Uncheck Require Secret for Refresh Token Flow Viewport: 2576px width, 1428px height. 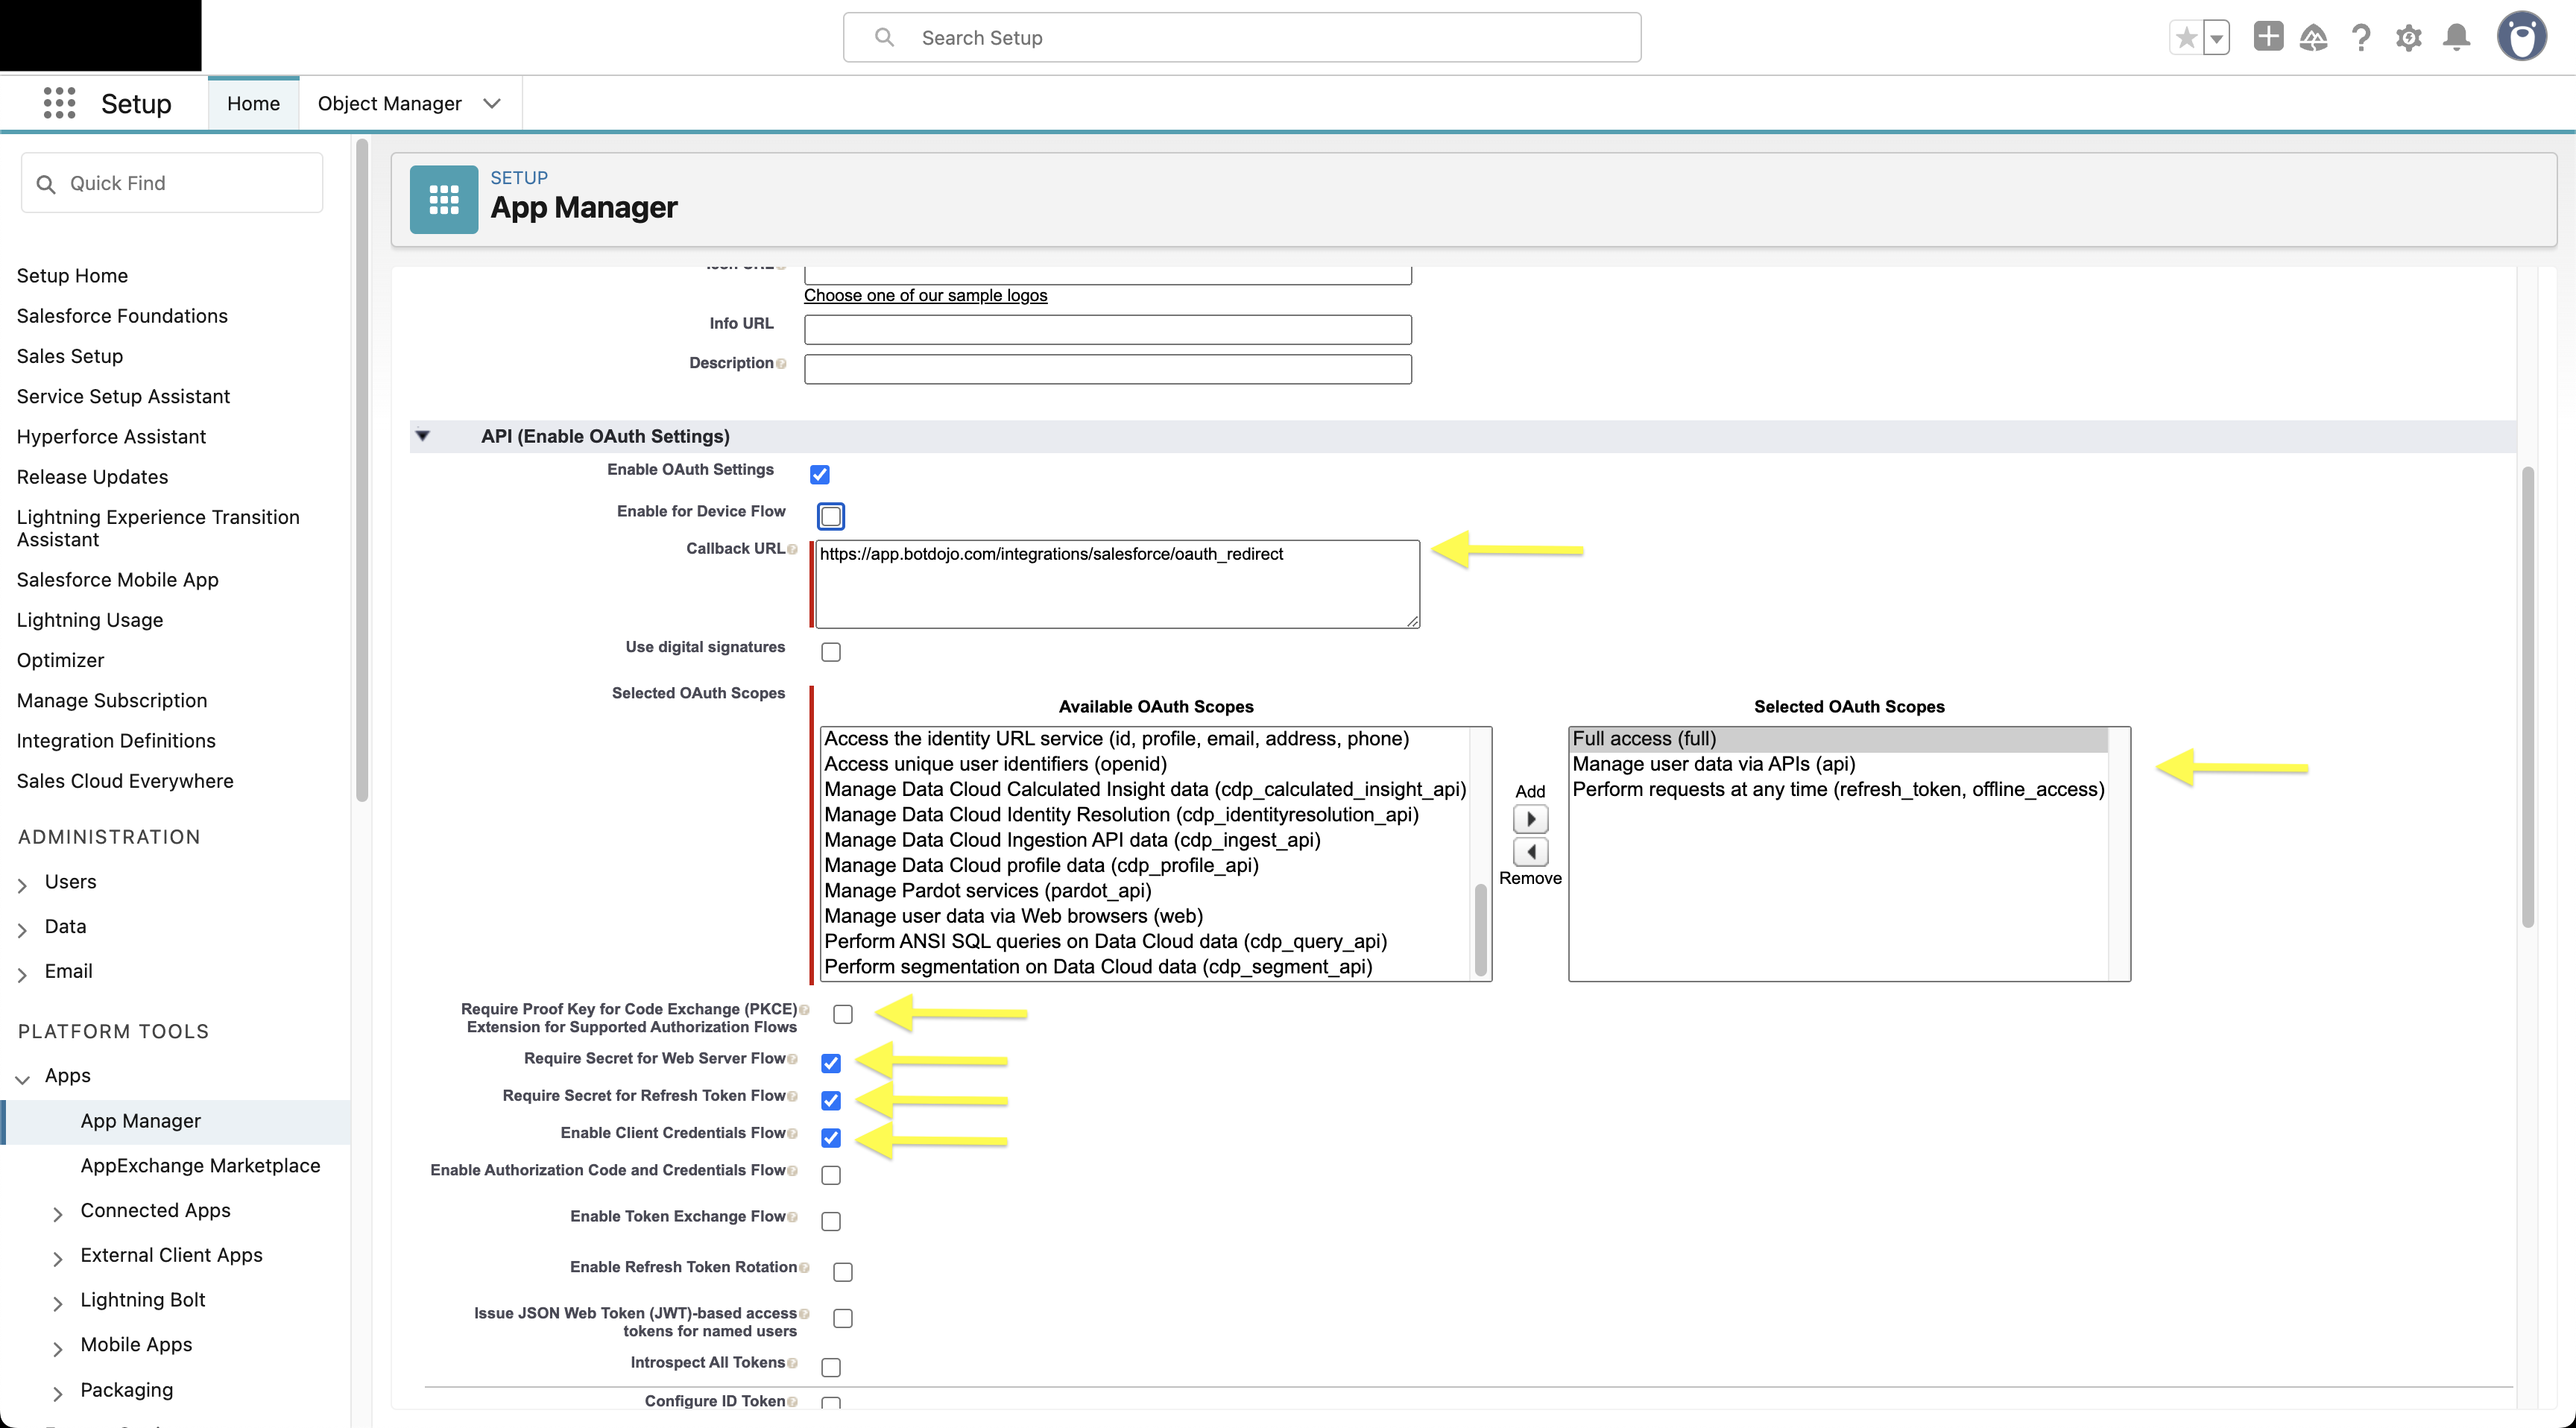831,1100
